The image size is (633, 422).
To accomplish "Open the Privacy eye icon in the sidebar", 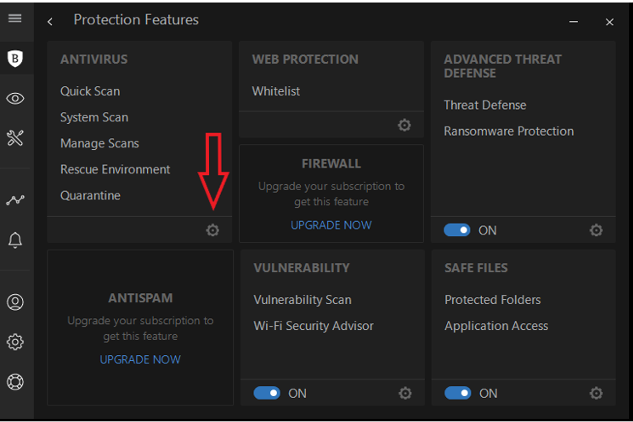I will click(x=15, y=99).
